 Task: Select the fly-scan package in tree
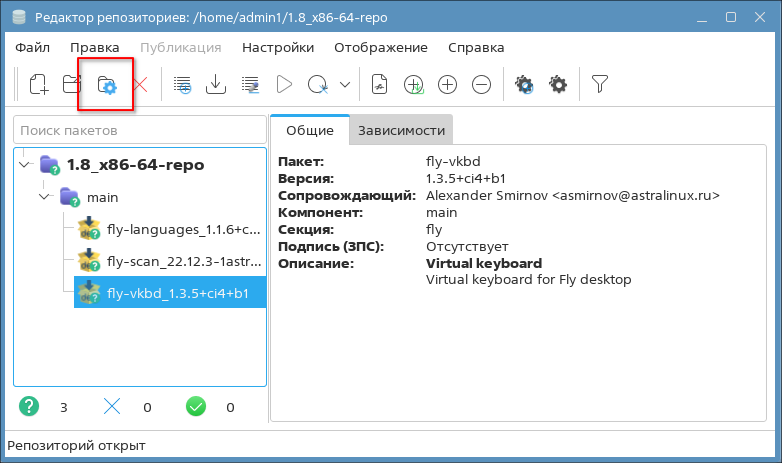pos(168,261)
